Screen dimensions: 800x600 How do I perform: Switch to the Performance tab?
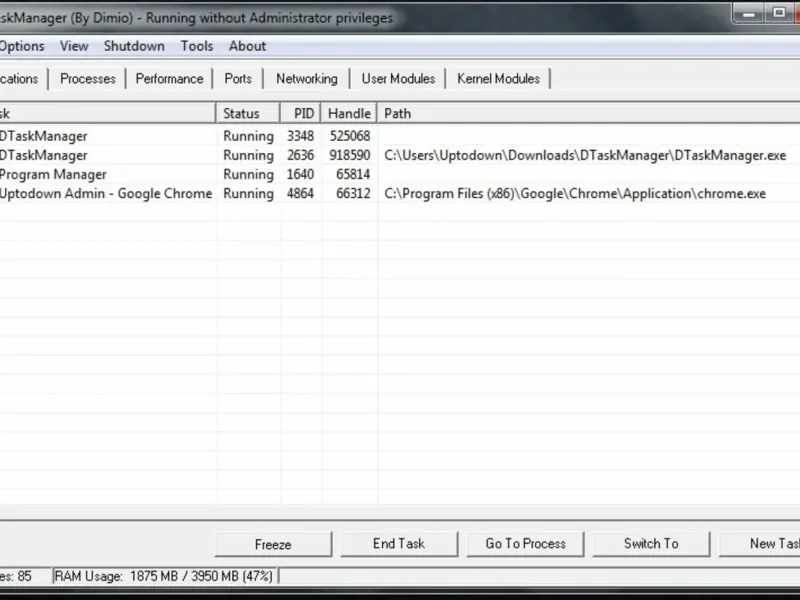[x=169, y=79]
